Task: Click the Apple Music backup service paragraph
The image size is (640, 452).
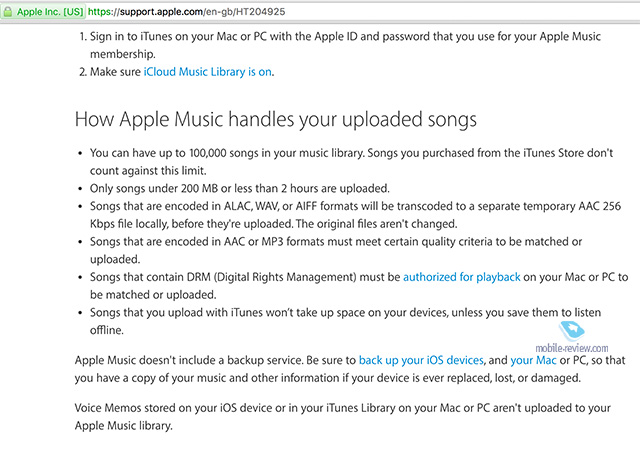Action: tap(350, 369)
